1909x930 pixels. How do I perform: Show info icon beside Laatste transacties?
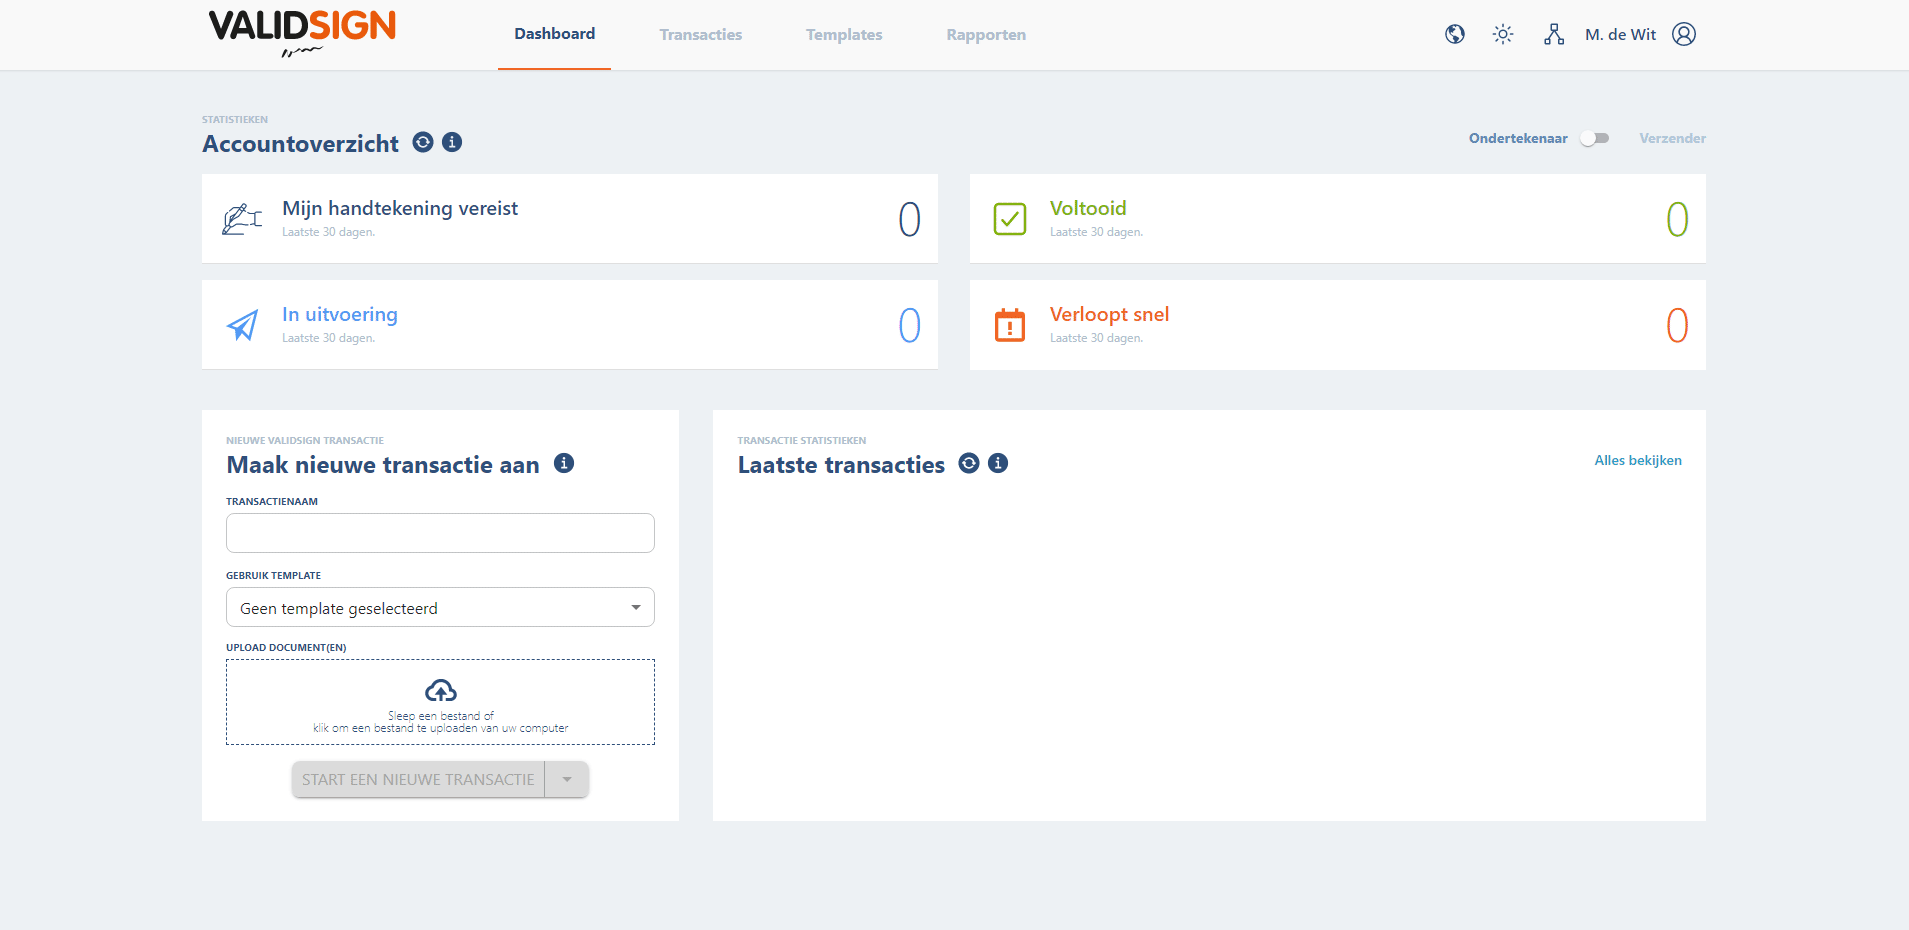tap(998, 463)
